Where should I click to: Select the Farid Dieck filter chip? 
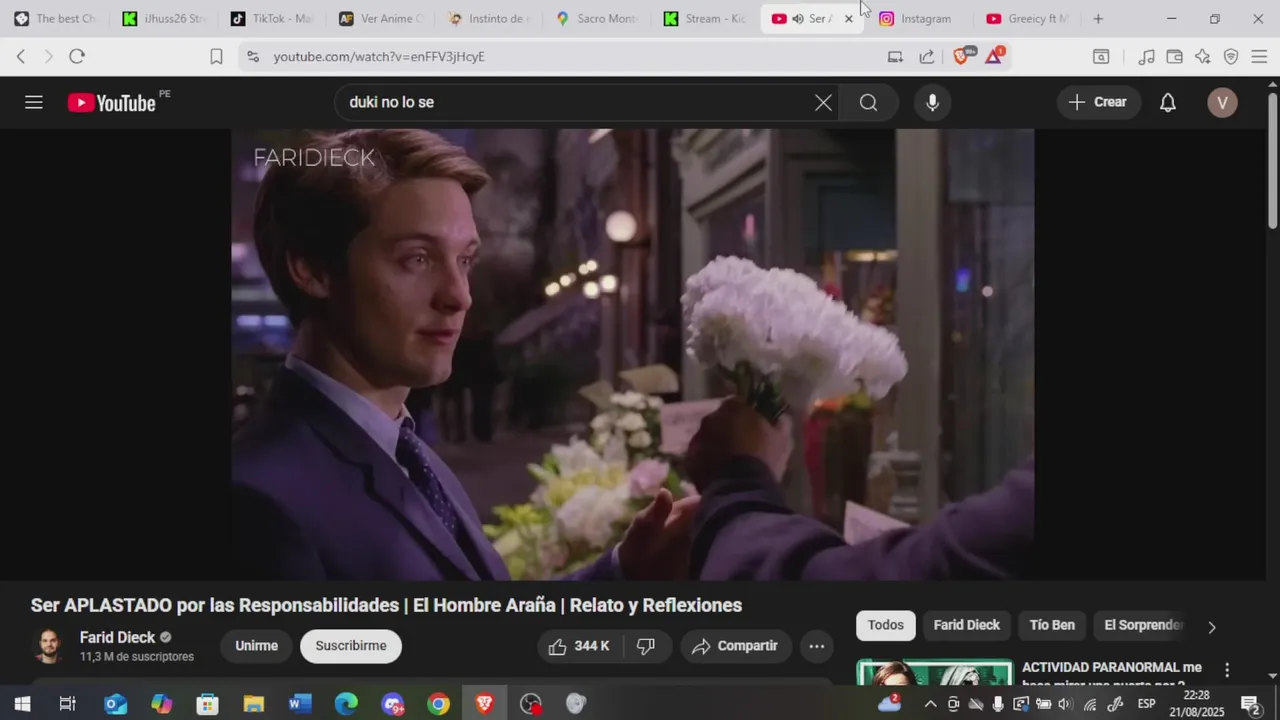point(966,625)
